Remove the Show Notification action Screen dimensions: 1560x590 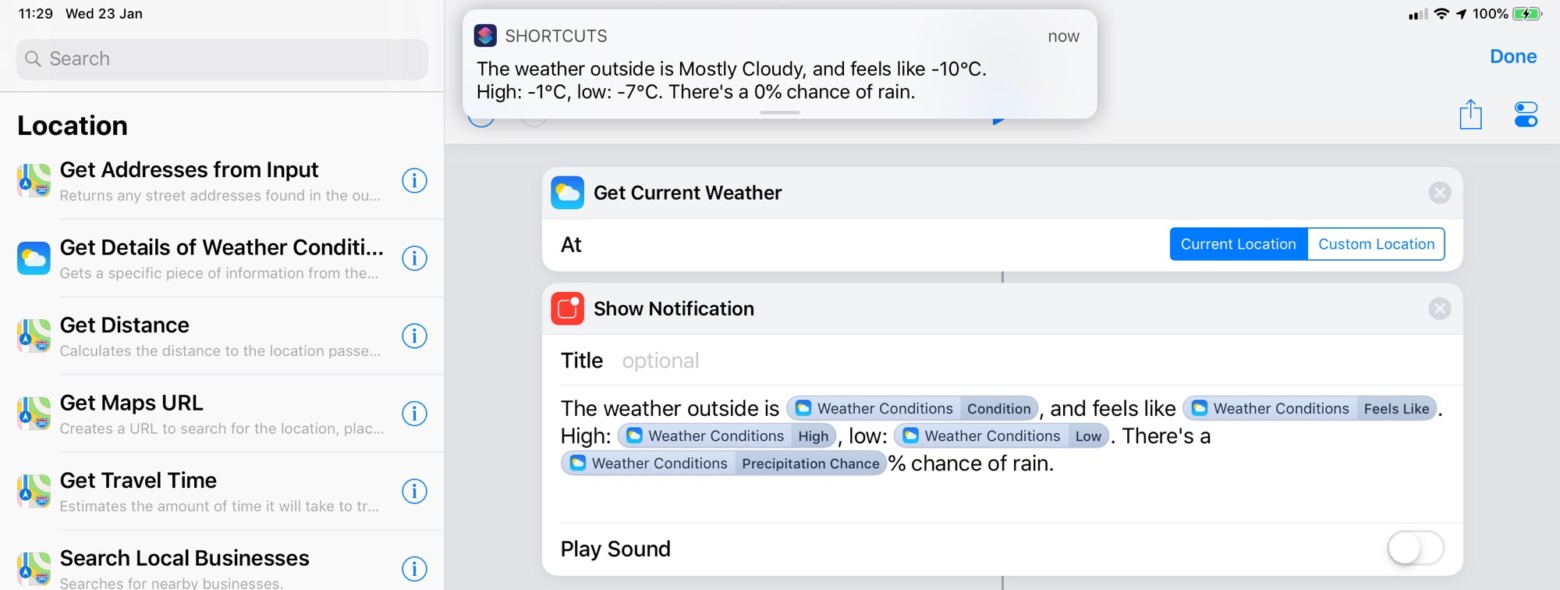pos(1440,308)
